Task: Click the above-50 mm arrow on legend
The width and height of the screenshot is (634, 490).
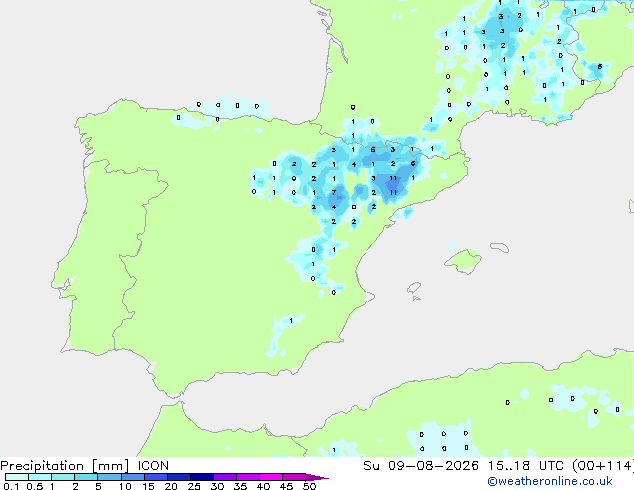Action: [x=317, y=477]
